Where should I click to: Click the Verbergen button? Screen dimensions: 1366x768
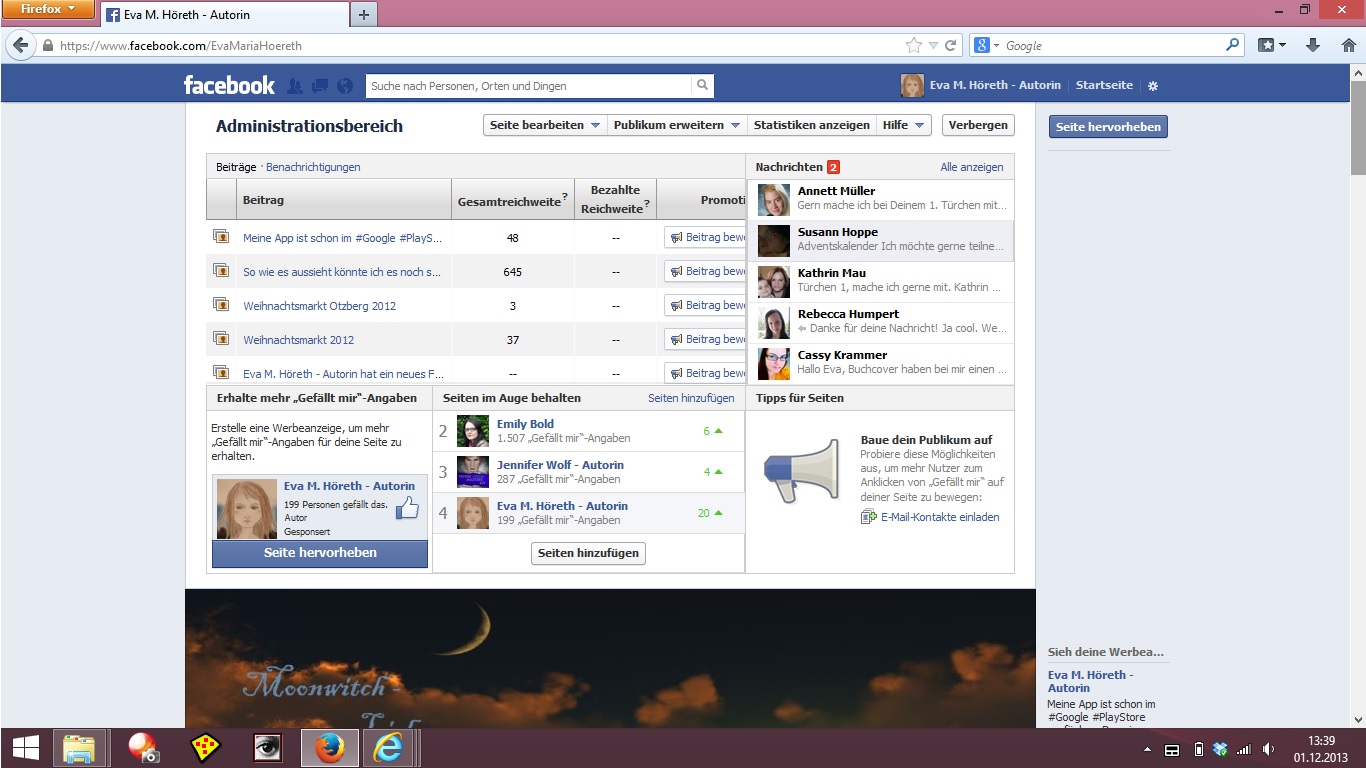978,125
